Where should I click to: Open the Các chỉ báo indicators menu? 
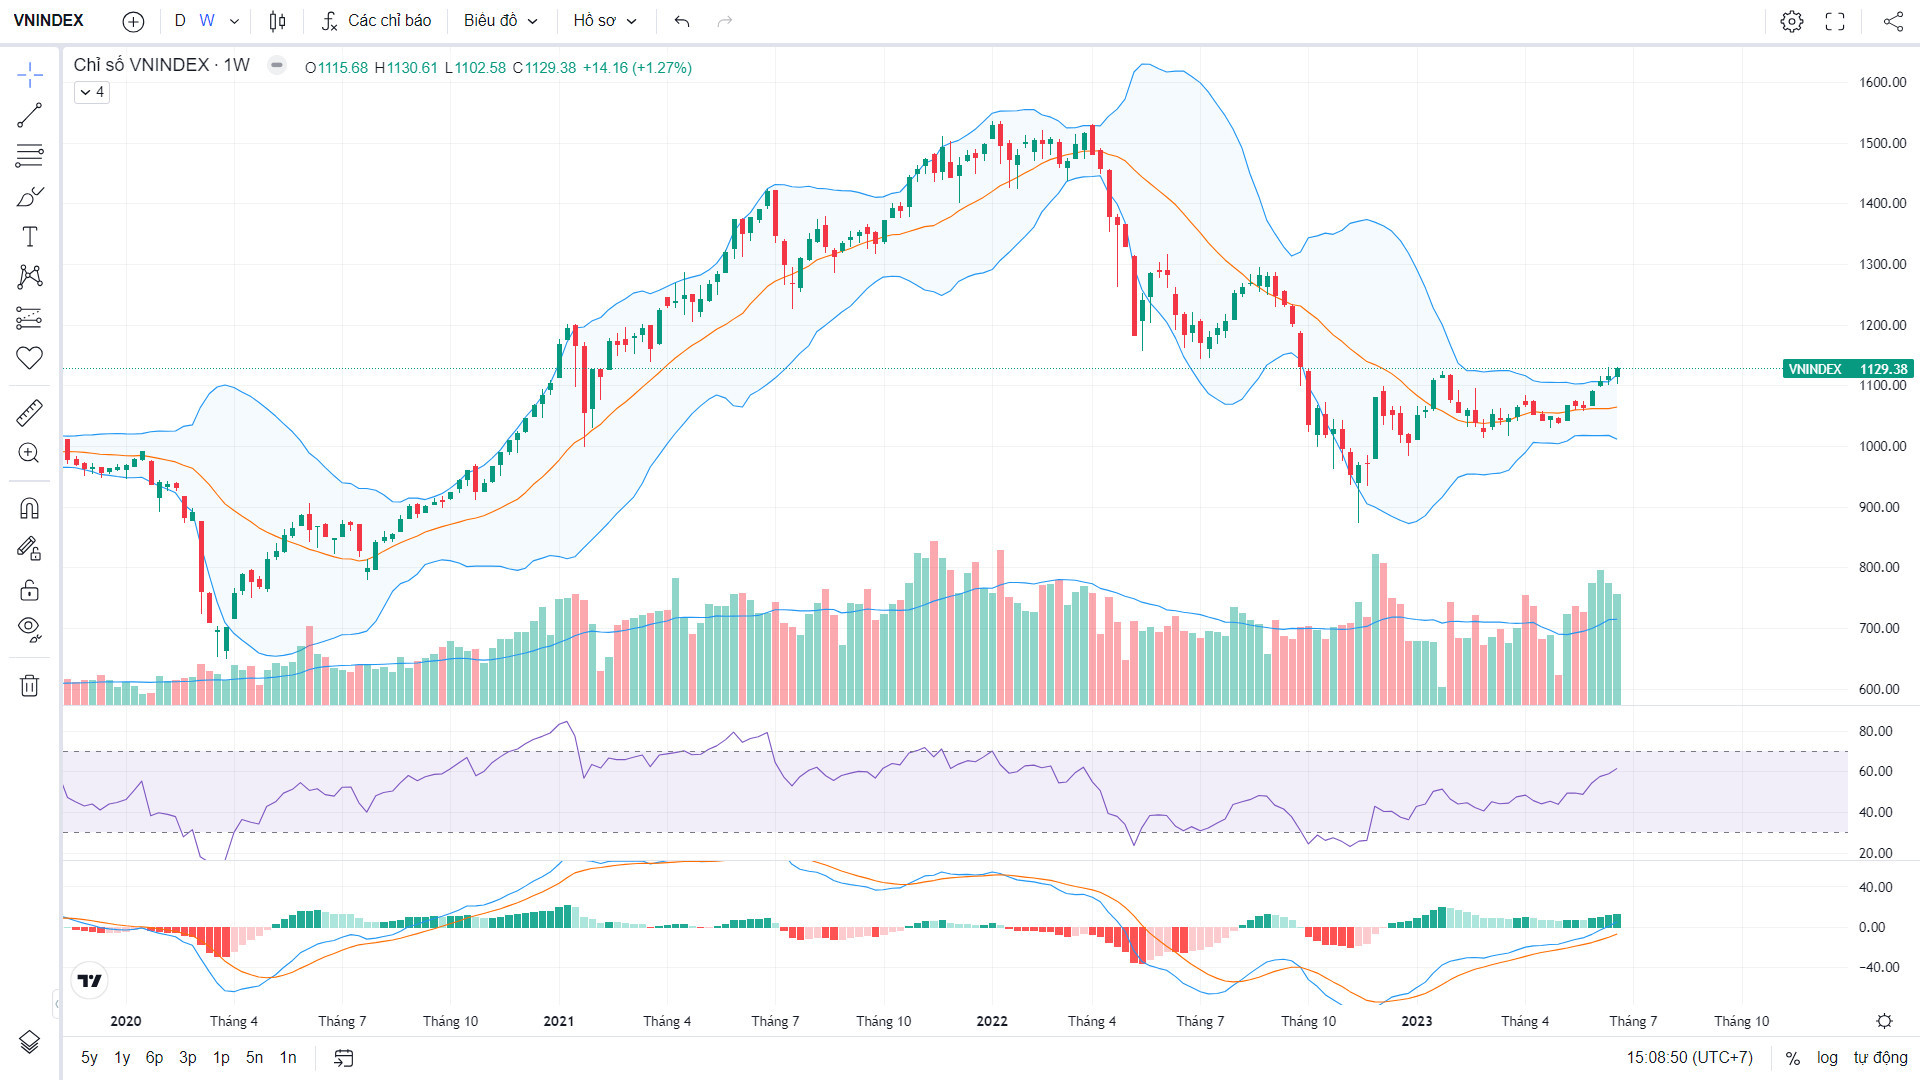(x=377, y=21)
